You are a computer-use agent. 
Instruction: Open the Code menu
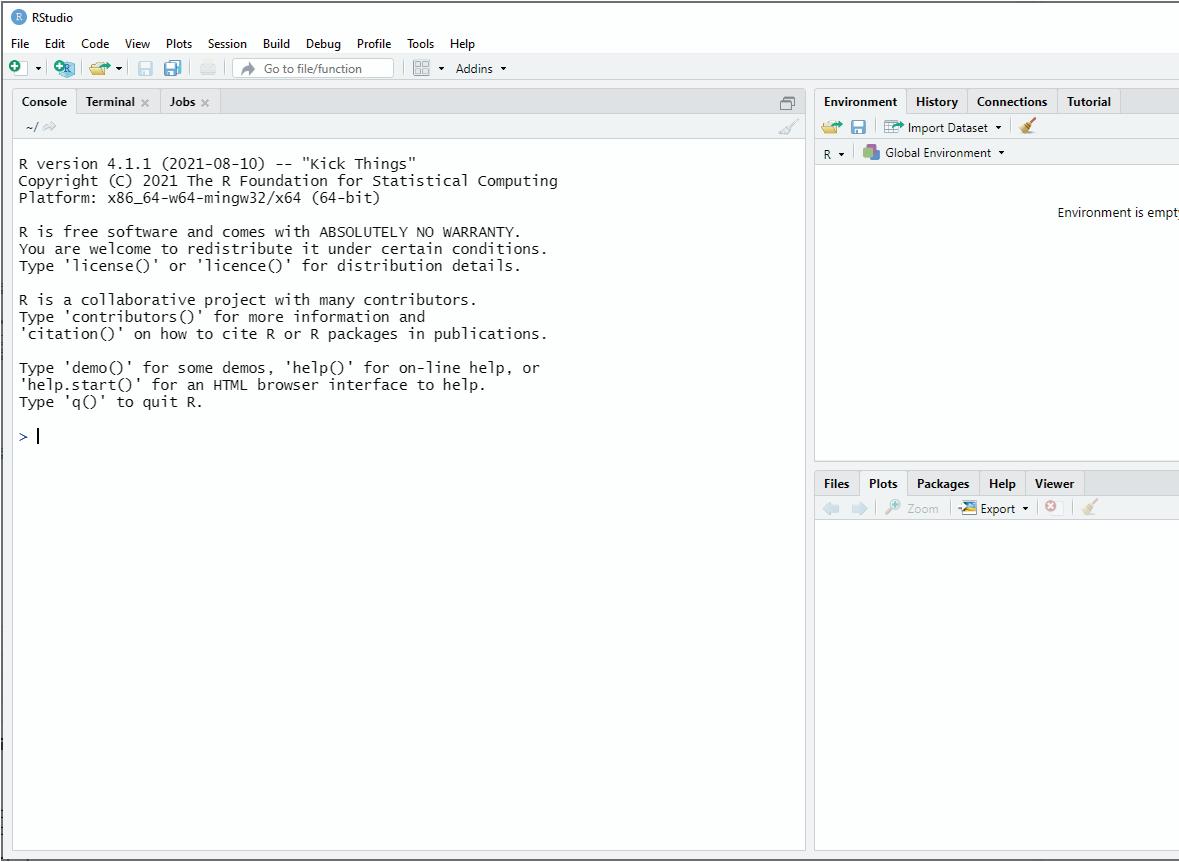(x=95, y=44)
